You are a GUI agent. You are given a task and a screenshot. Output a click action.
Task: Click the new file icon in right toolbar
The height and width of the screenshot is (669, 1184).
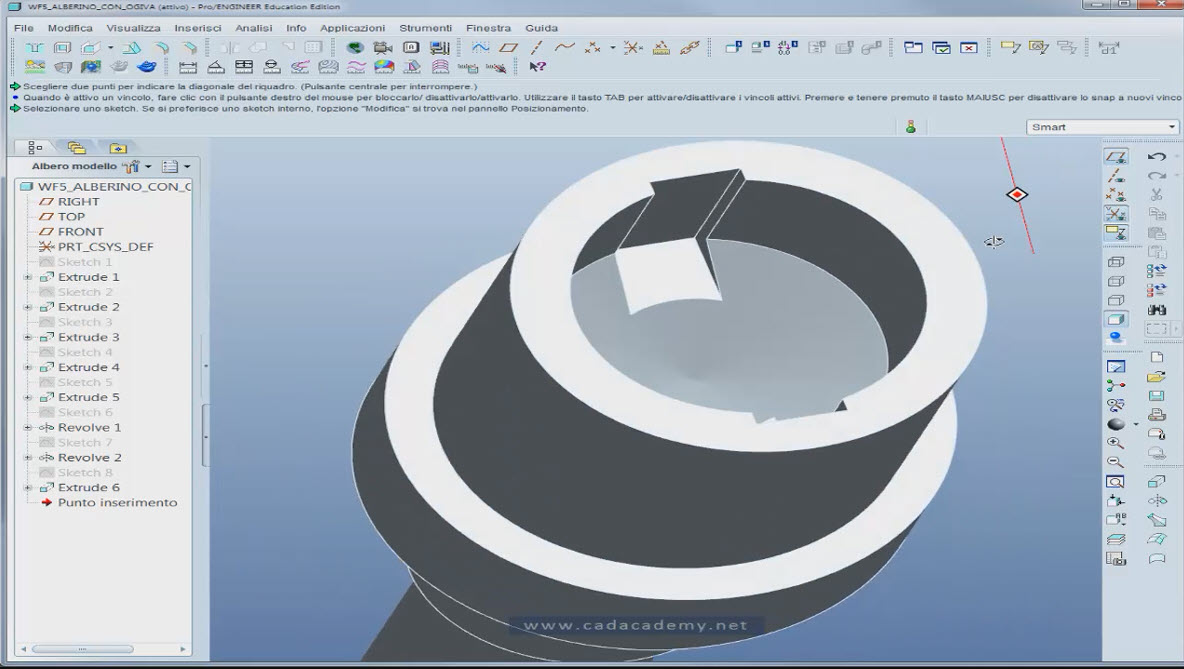(1156, 357)
